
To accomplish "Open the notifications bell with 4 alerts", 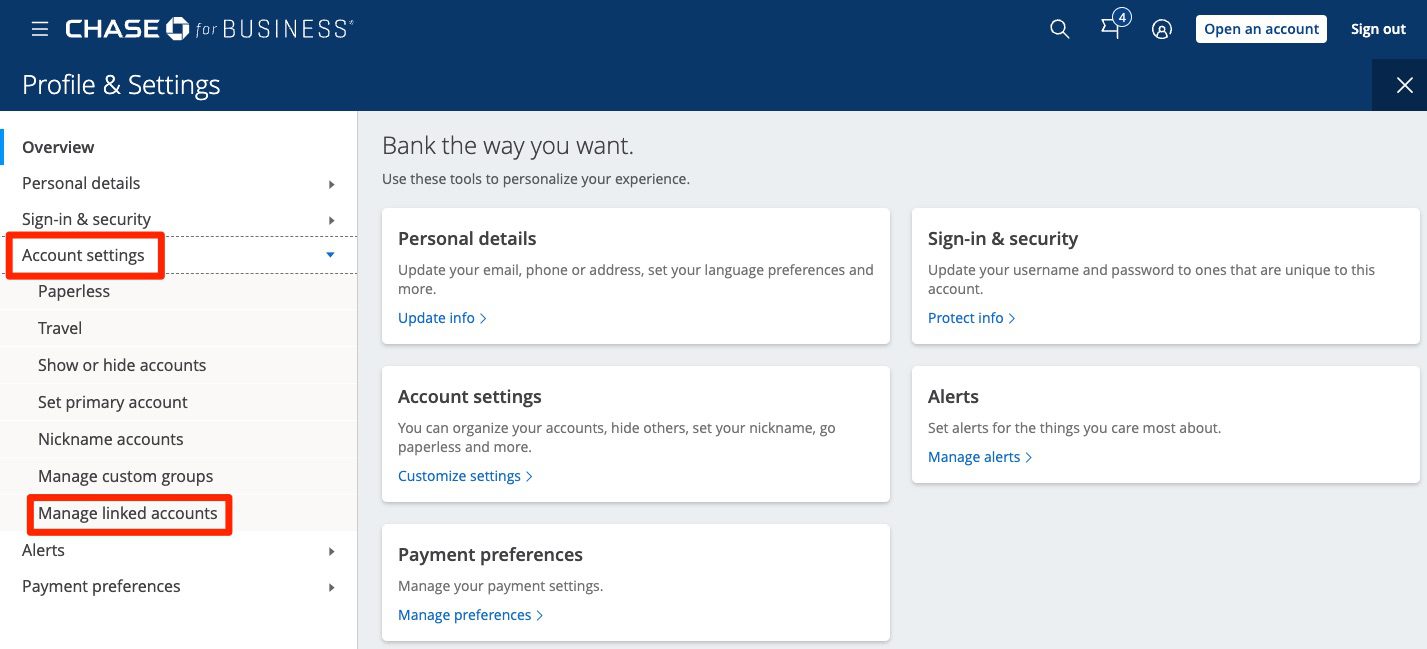I will pyautogui.click(x=1110, y=29).
